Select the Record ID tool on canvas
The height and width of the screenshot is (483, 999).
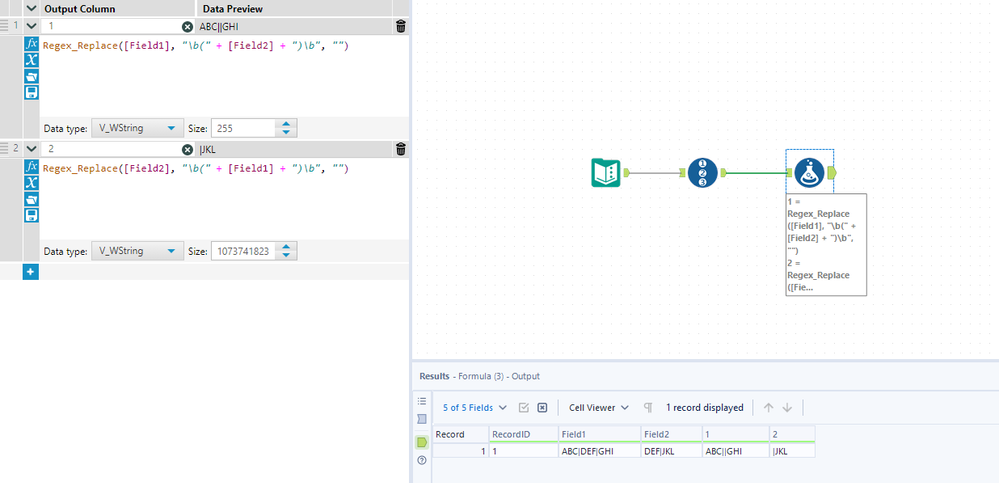(703, 172)
